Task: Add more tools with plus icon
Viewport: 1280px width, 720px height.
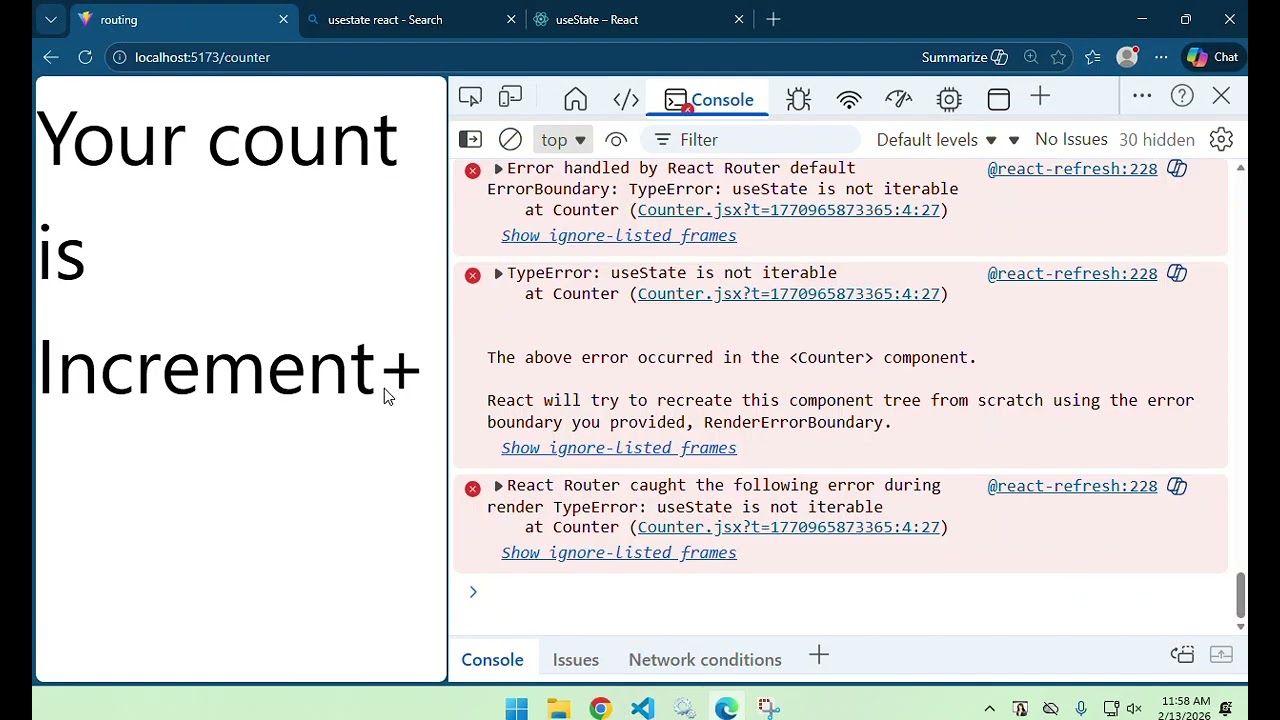Action: pyautogui.click(x=1040, y=97)
